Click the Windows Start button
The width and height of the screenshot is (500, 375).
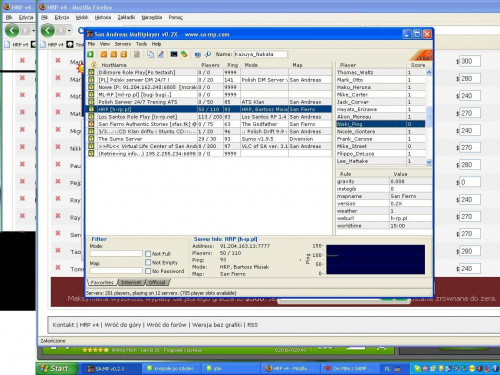[x=57, y=368]
